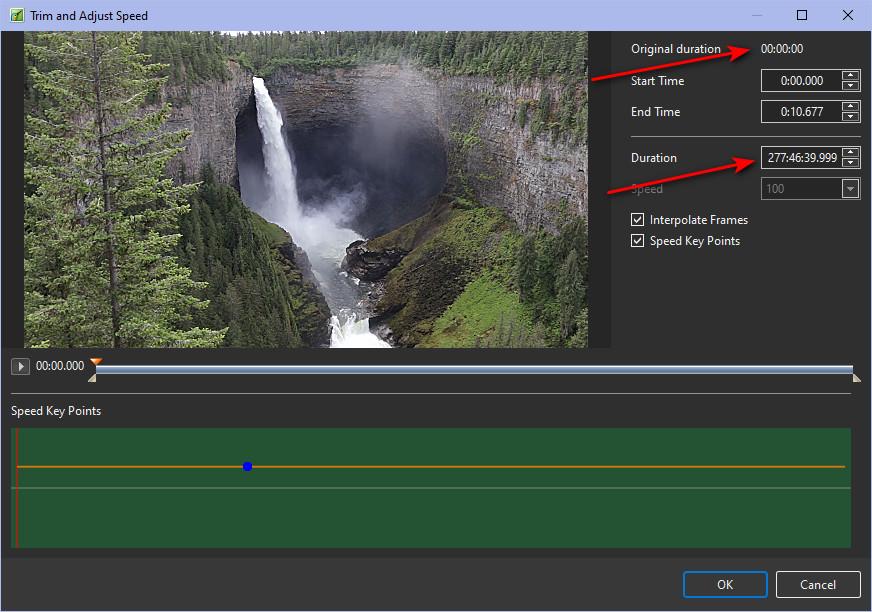The width and height of the screenshot is (872, 612).
Task: Increase End Time with the up arrow
Action: pos(850,107)
